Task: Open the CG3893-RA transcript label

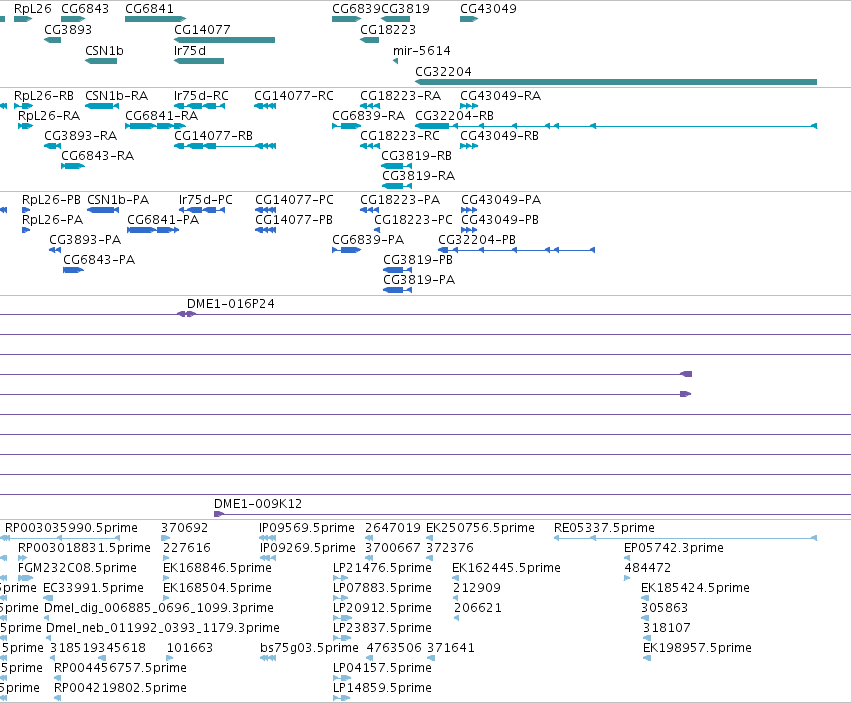Action: click(x=80, y=136)
